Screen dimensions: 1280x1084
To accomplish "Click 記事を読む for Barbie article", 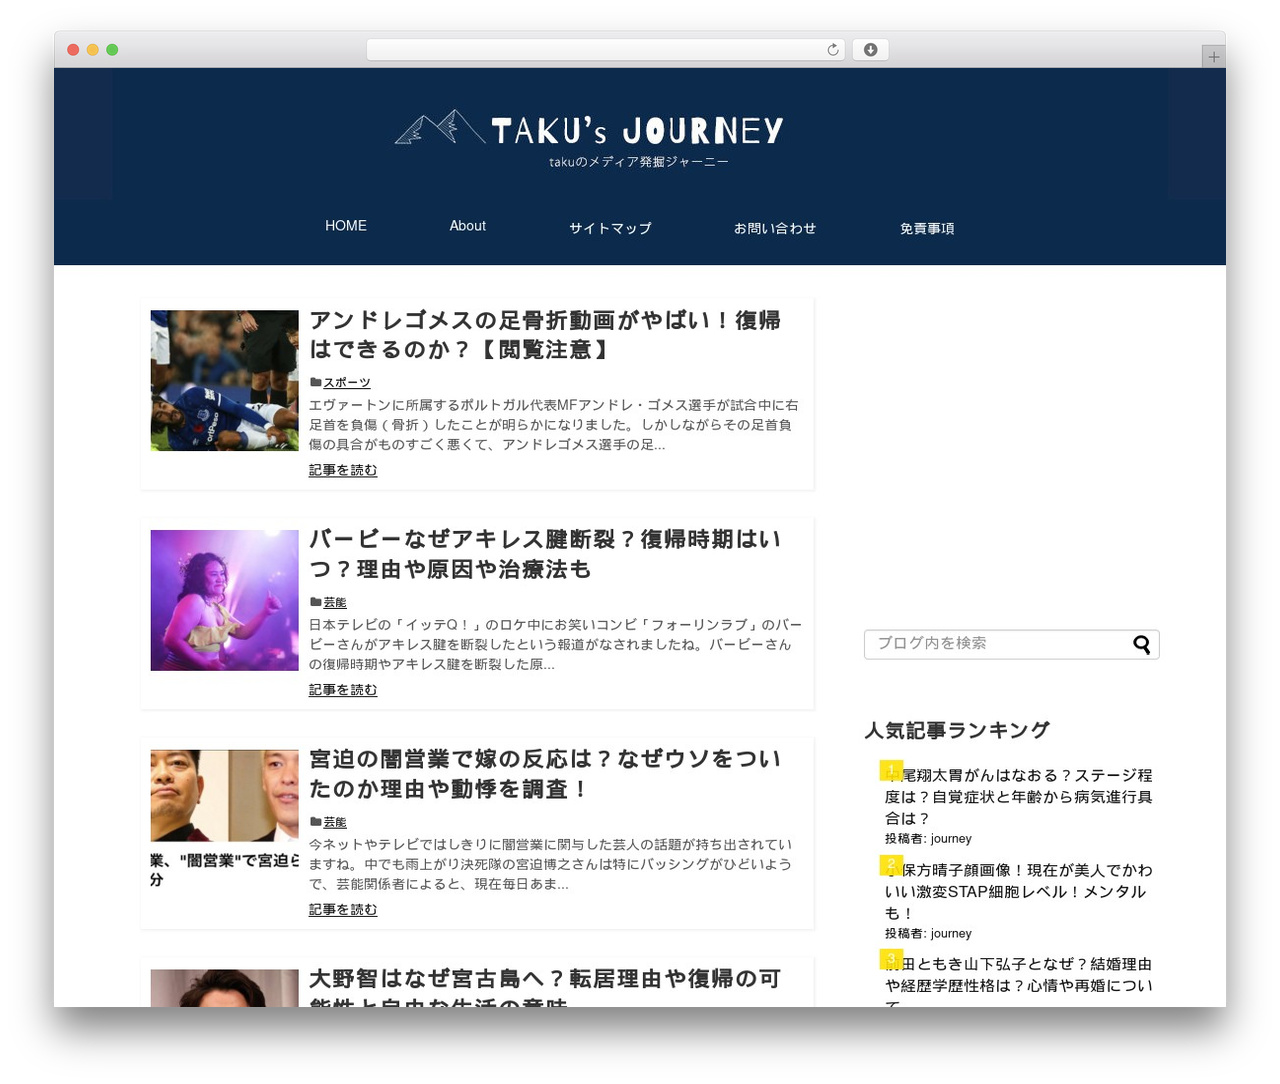I will [343, 690].
